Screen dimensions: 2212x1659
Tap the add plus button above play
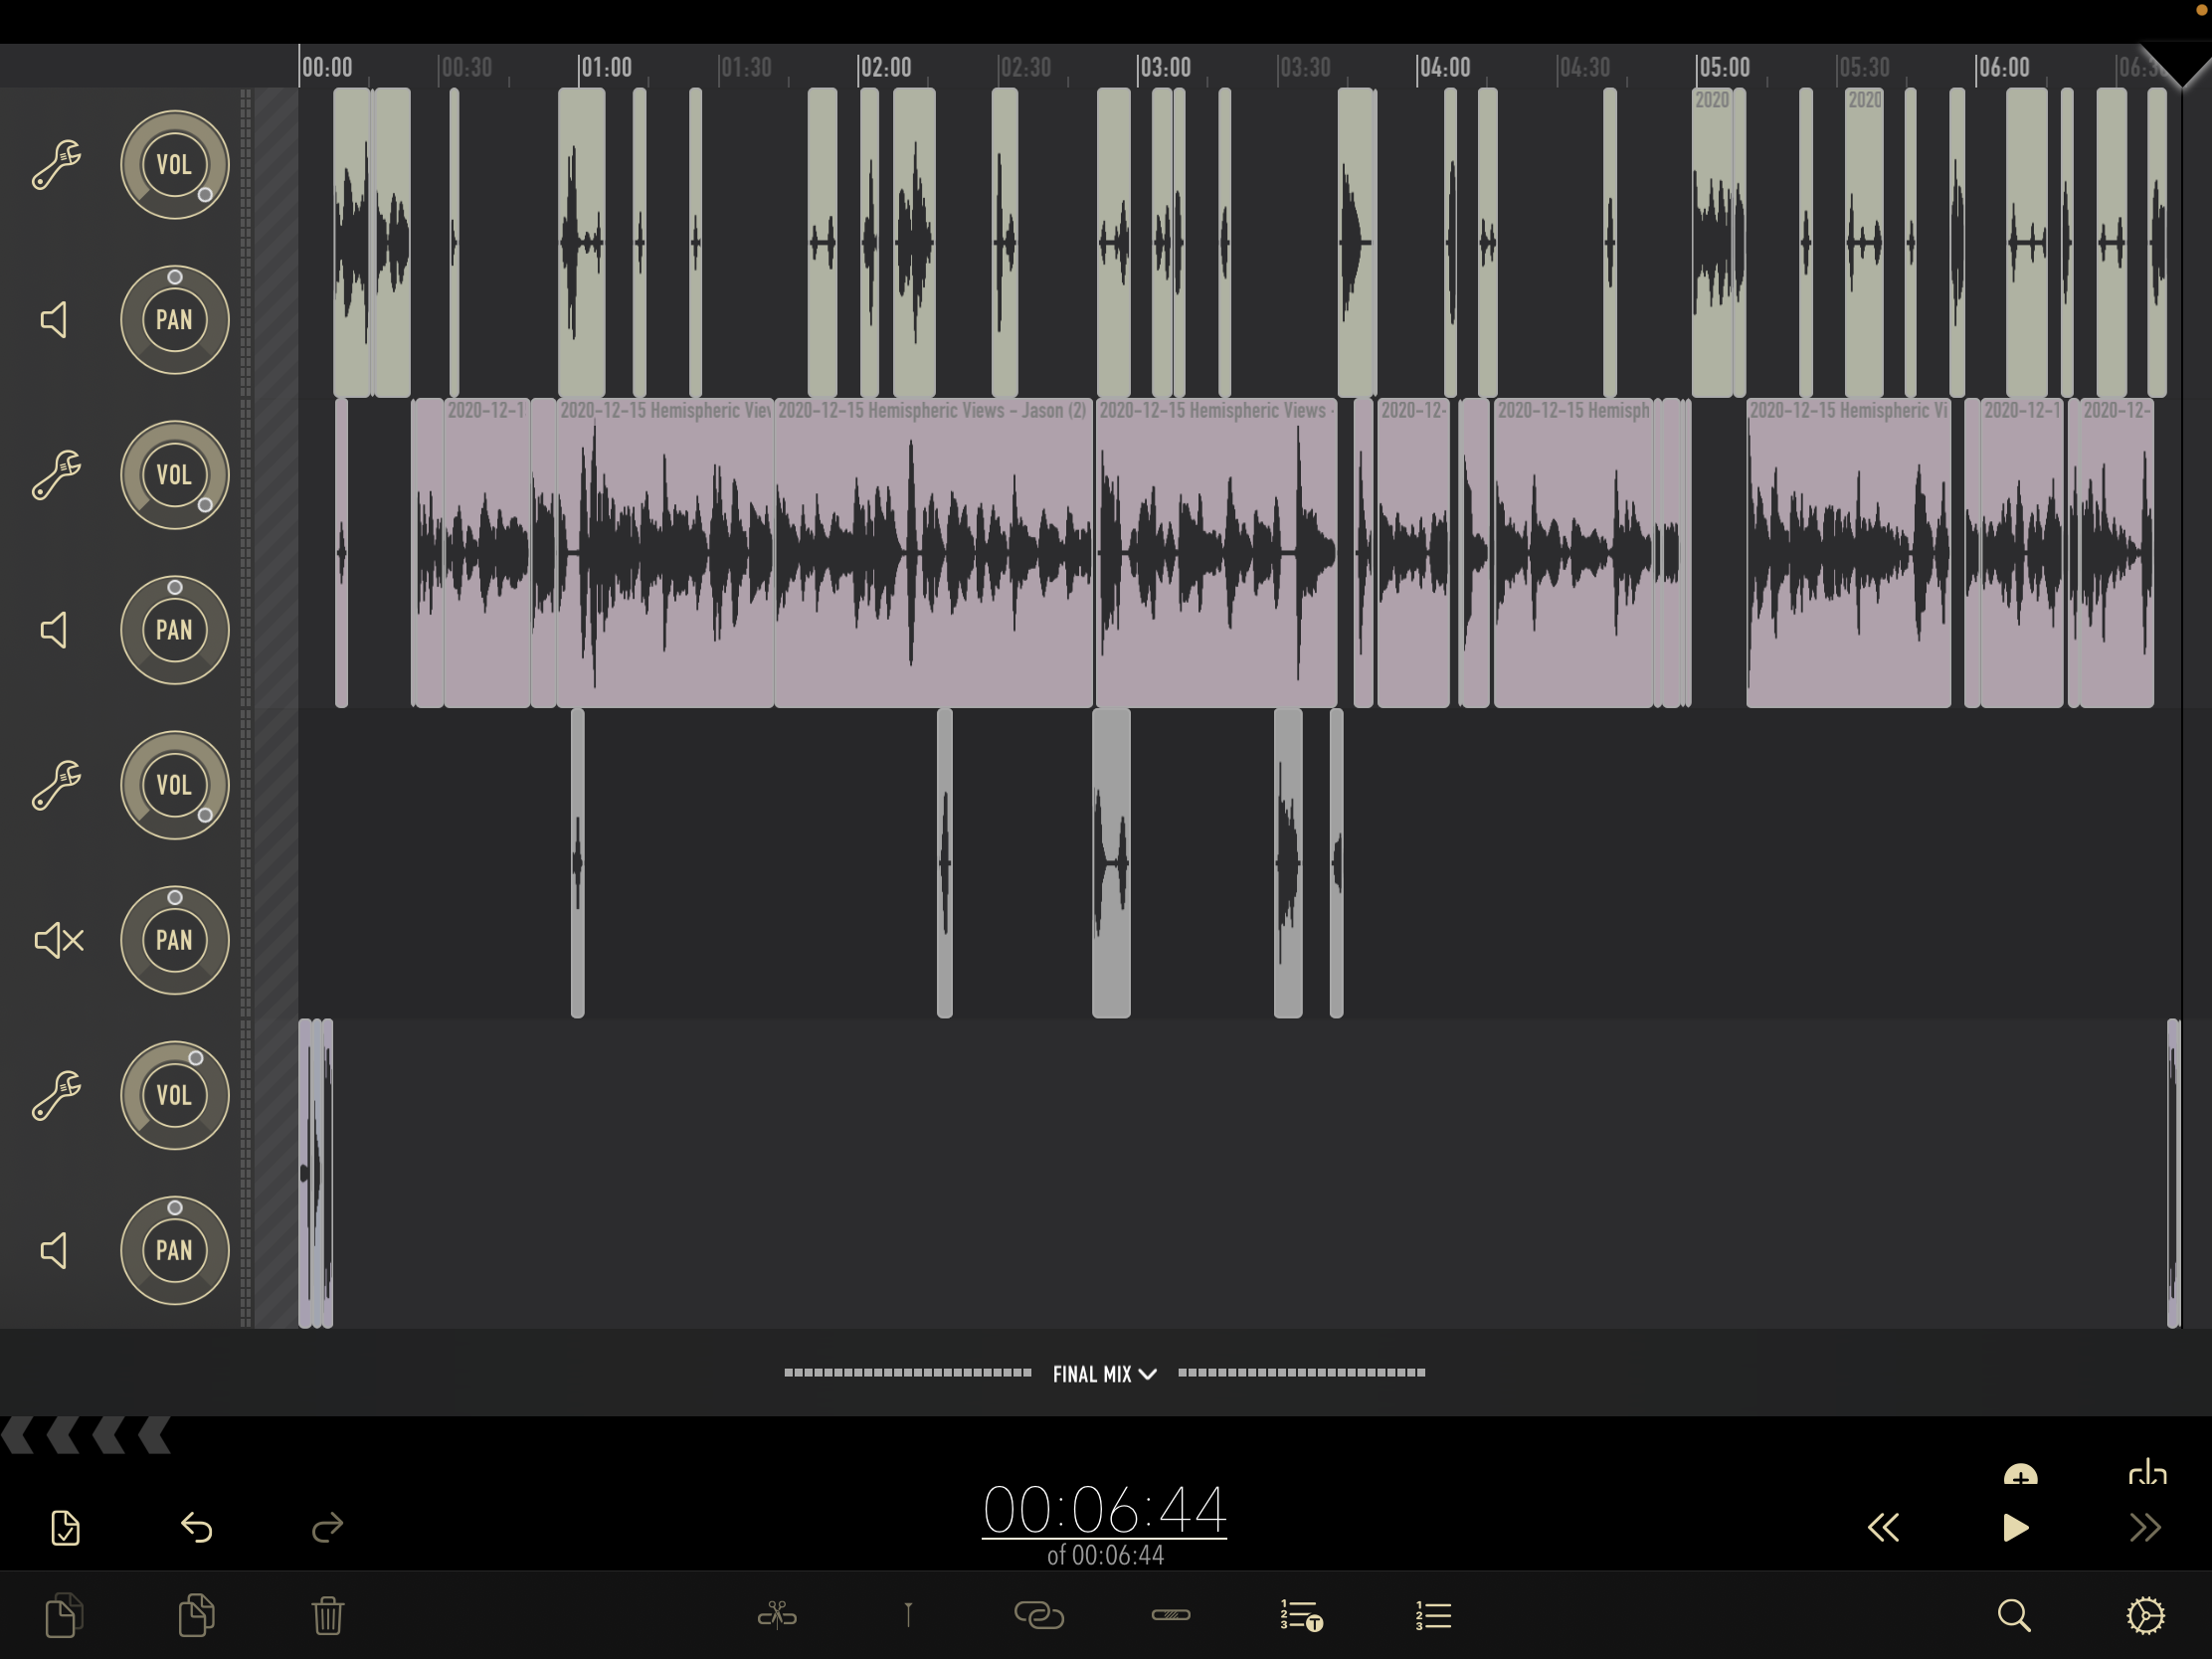tap(2020, 1474)
